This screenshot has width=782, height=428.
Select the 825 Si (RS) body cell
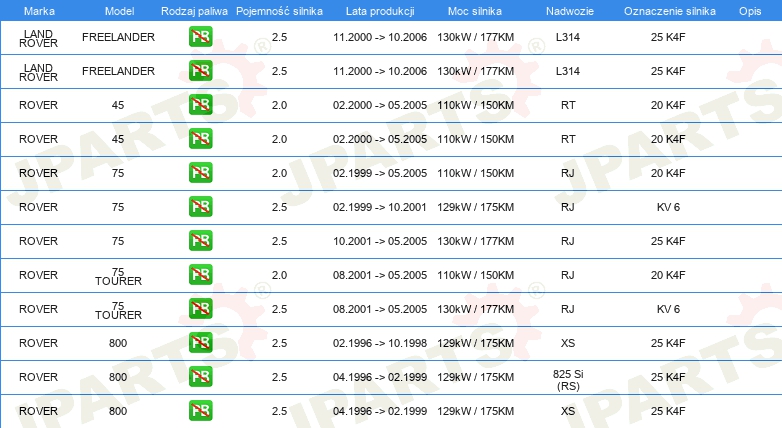(x=568, y=380)
